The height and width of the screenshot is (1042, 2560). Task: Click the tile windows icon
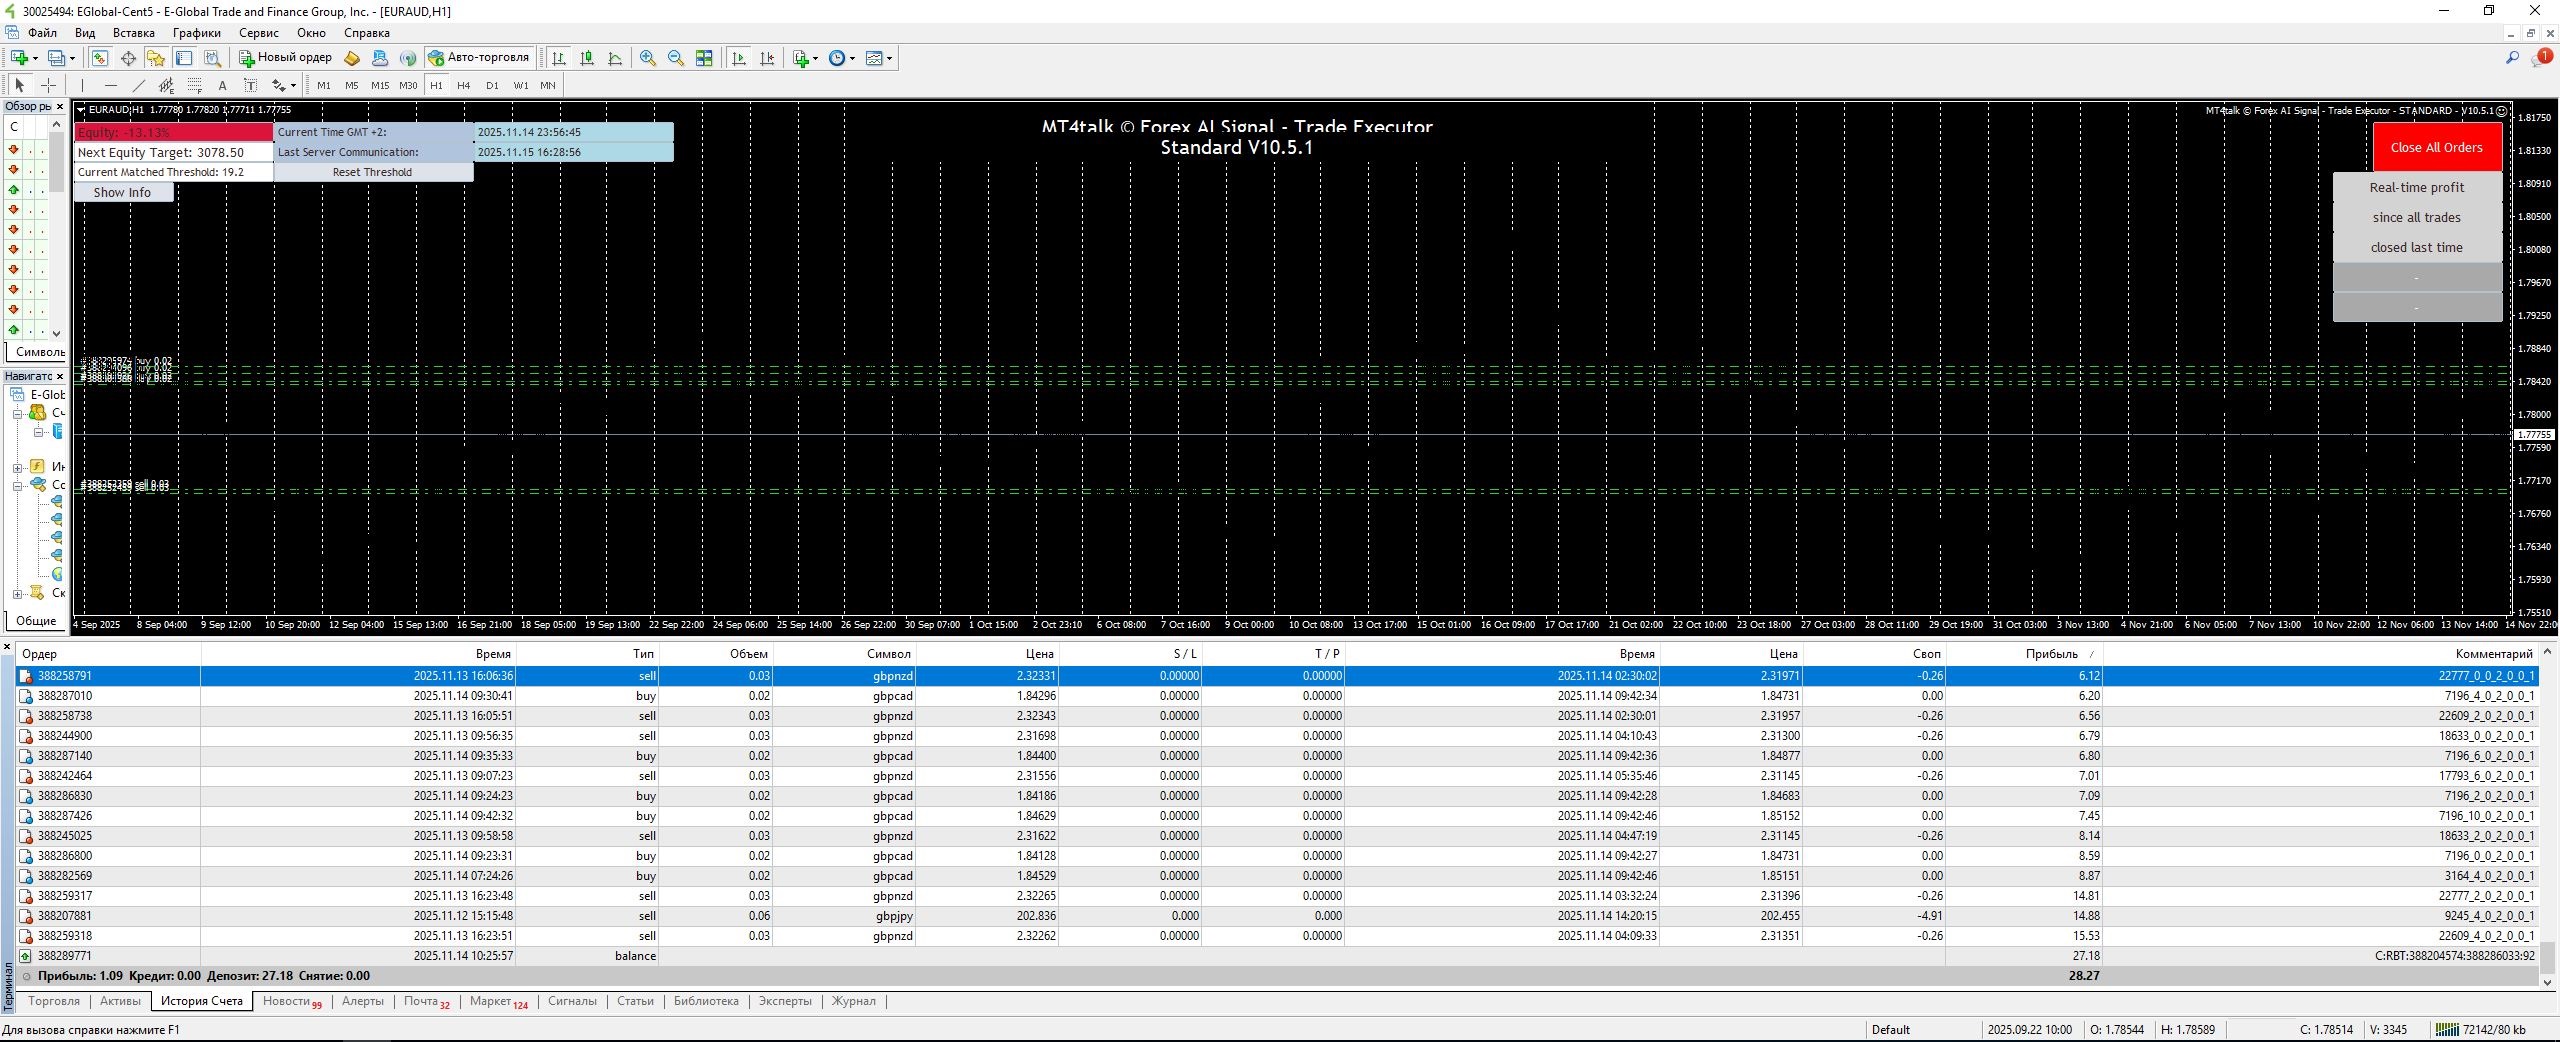pyautogui.click(x=704, y=58)
